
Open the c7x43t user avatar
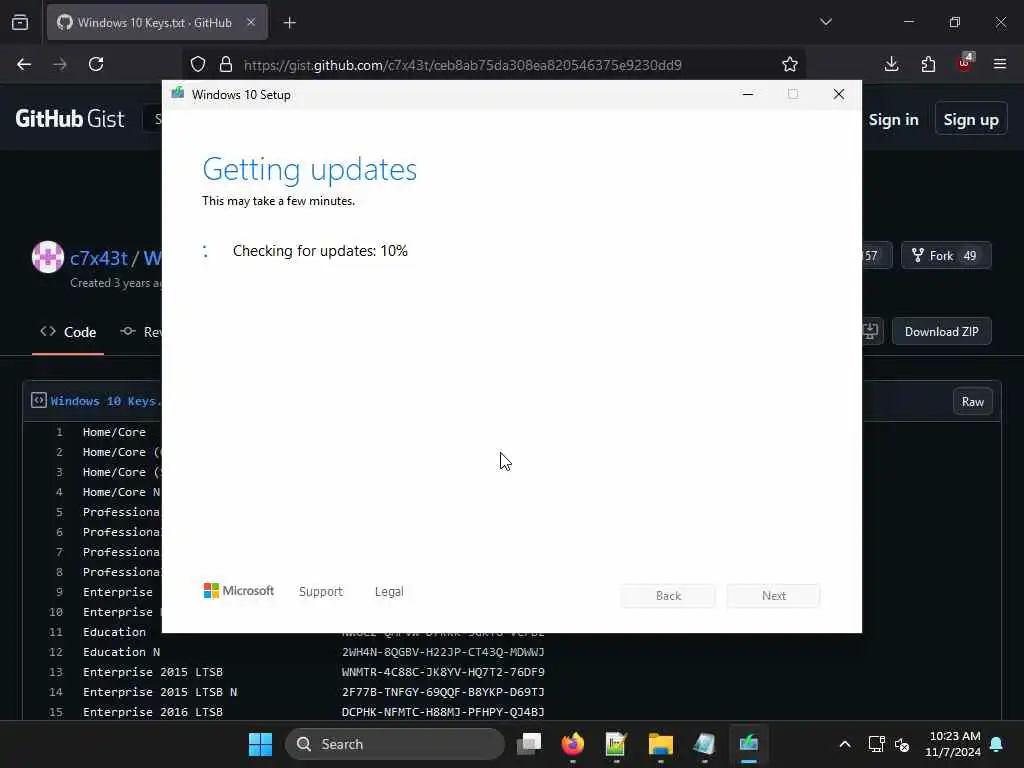[48, 257]
